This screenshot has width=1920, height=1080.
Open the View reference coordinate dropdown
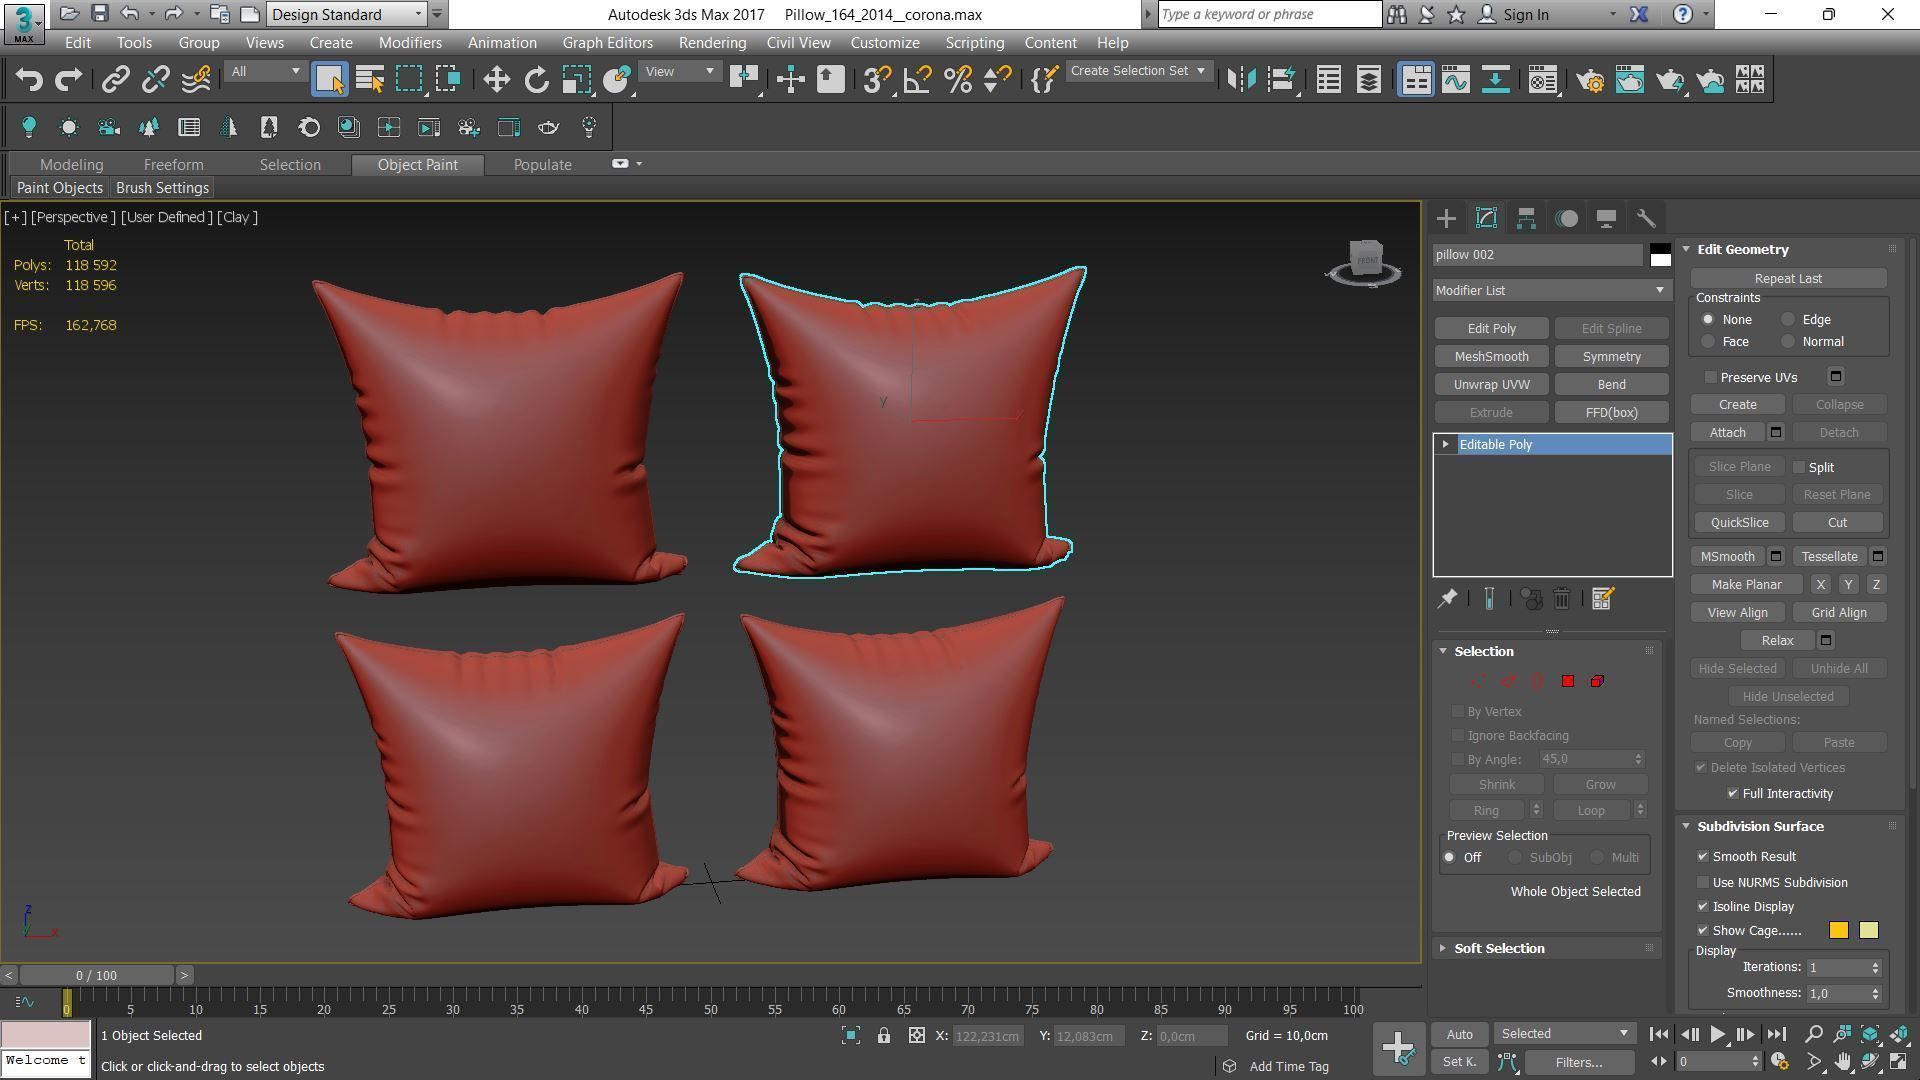point(680,72)
